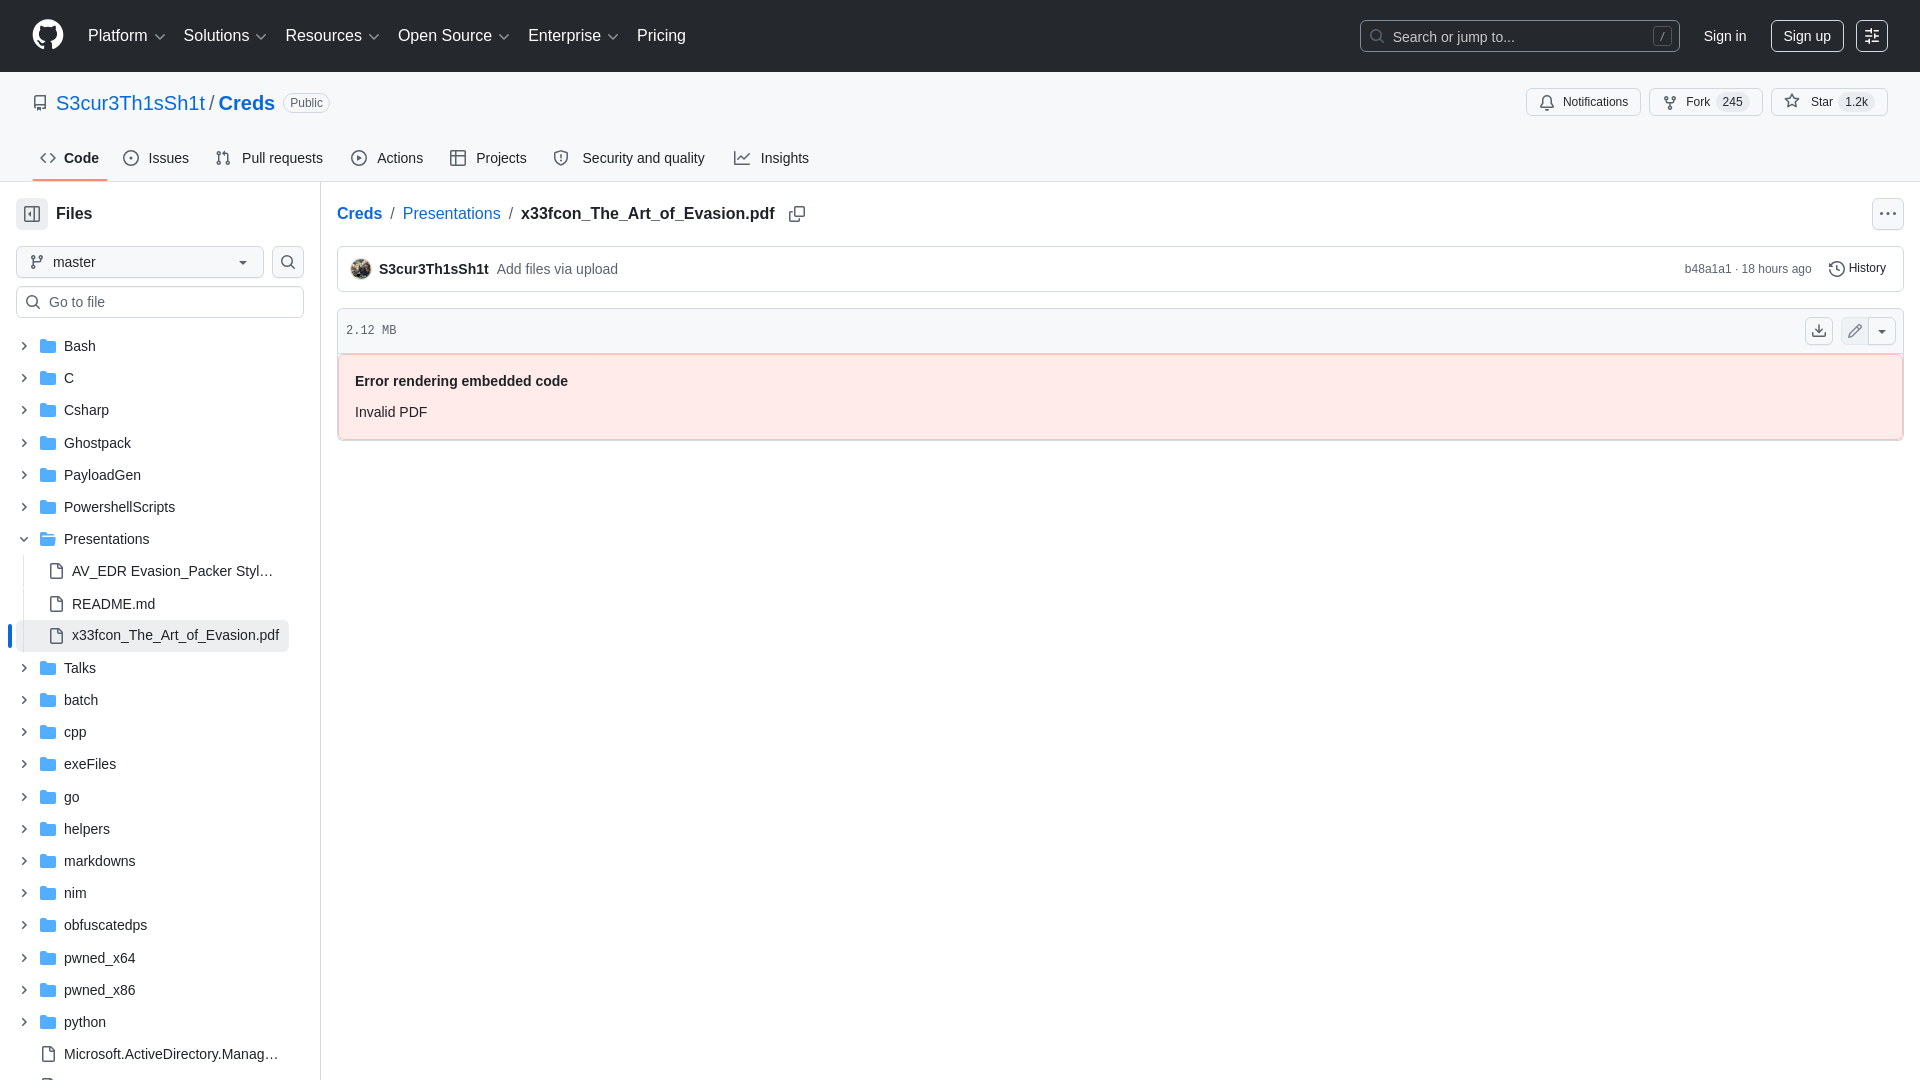This screenshot has width=1920, height=1080.
Task: Expand the Solutions menu
Action: 225,36
